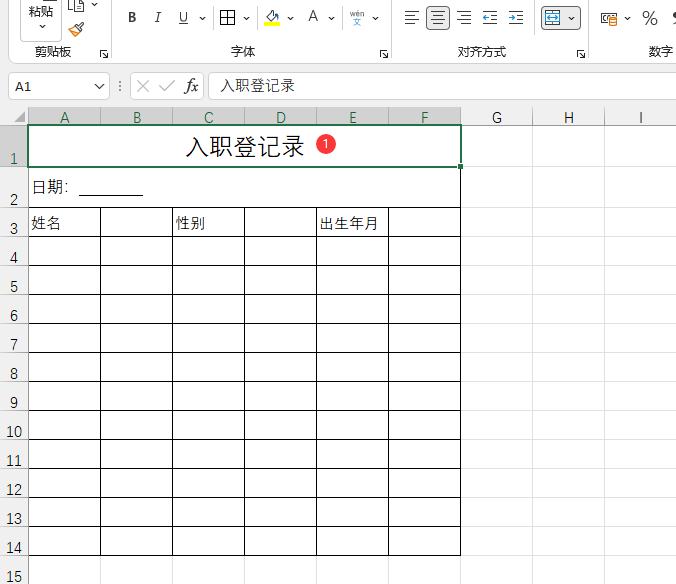
Task: Apply yellow fill color bucket
Action: (x=272, y=18)
